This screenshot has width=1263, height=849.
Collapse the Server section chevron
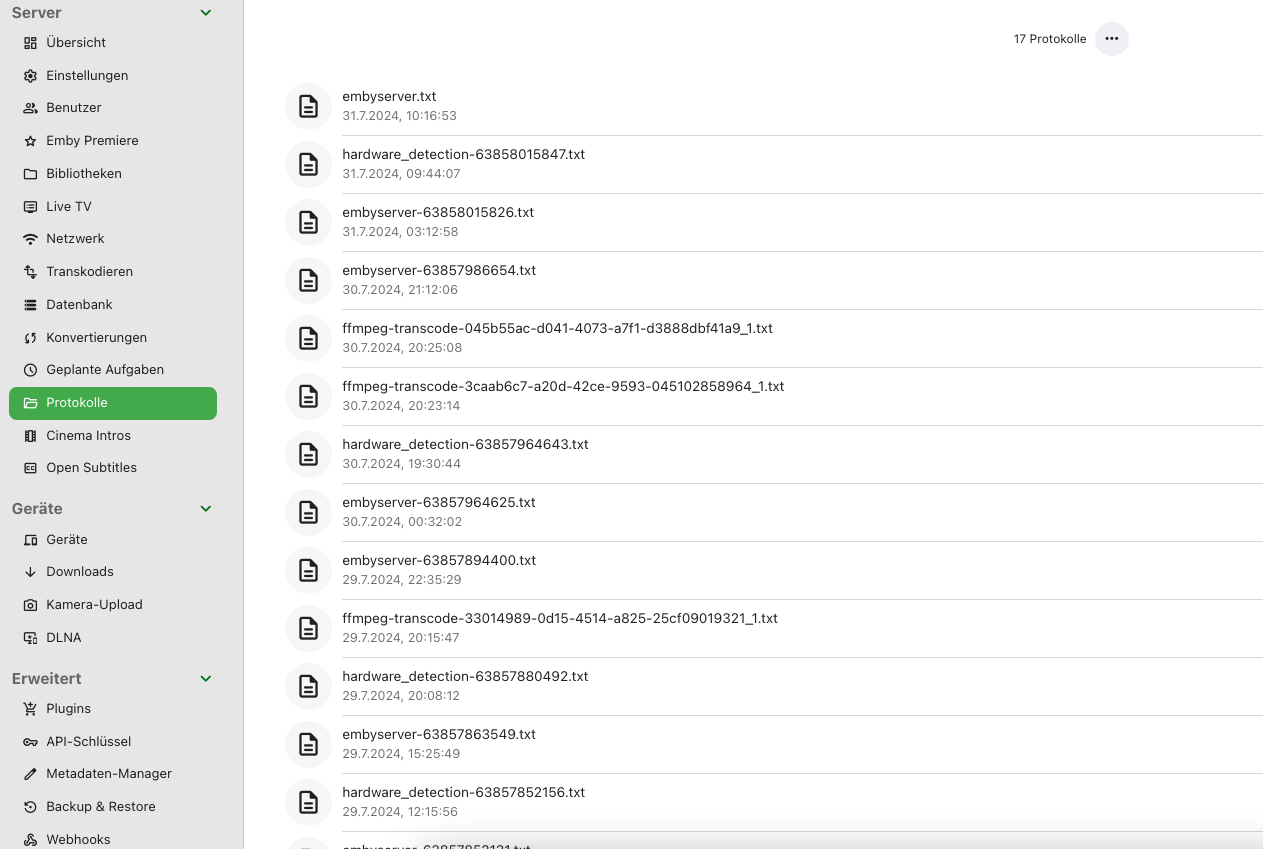click(x=206, y=13)
